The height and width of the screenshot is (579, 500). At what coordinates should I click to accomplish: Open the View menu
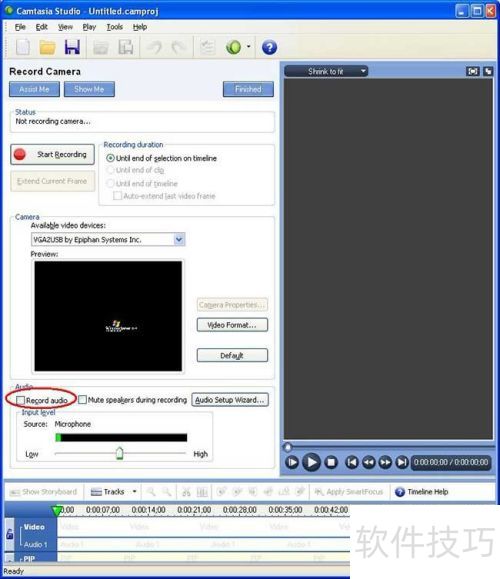[65, 27]
